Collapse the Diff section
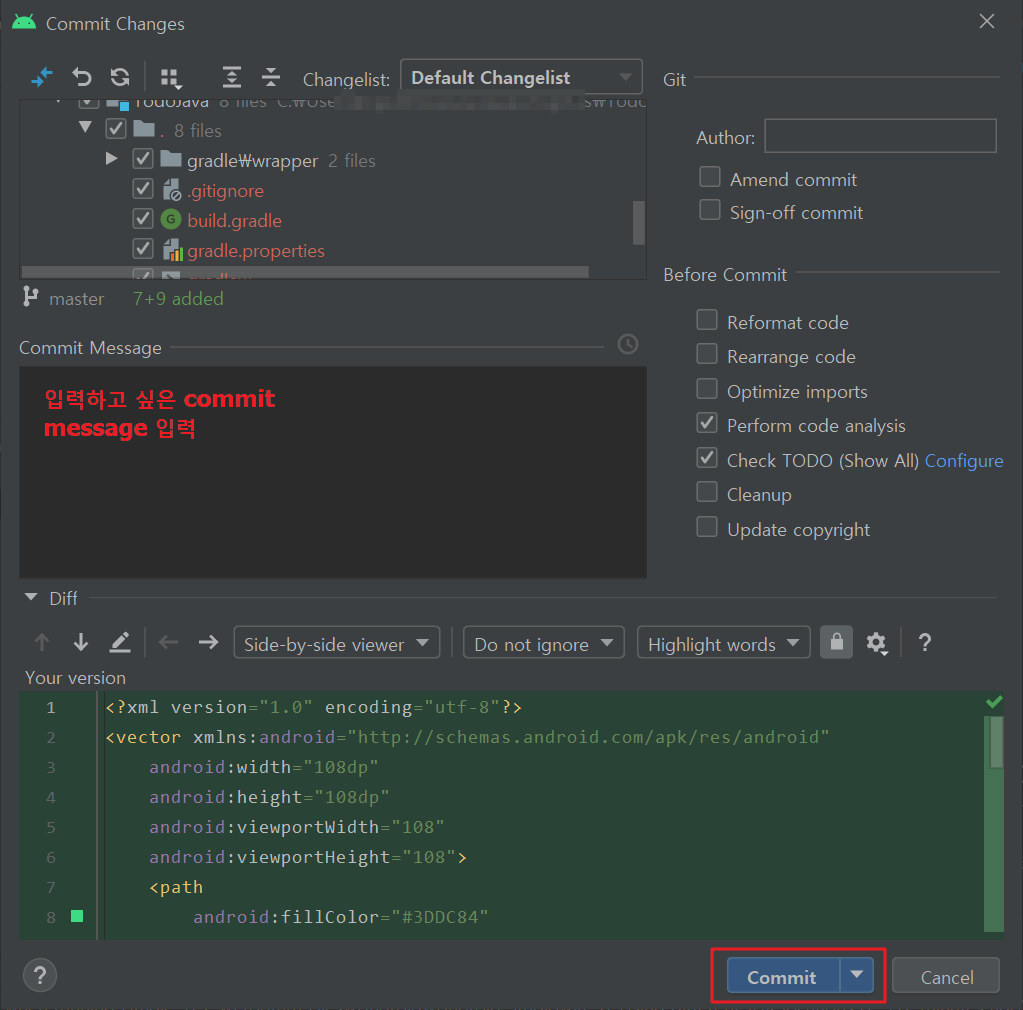Screen dimensions: 1023x1010 tap(31, 597)
